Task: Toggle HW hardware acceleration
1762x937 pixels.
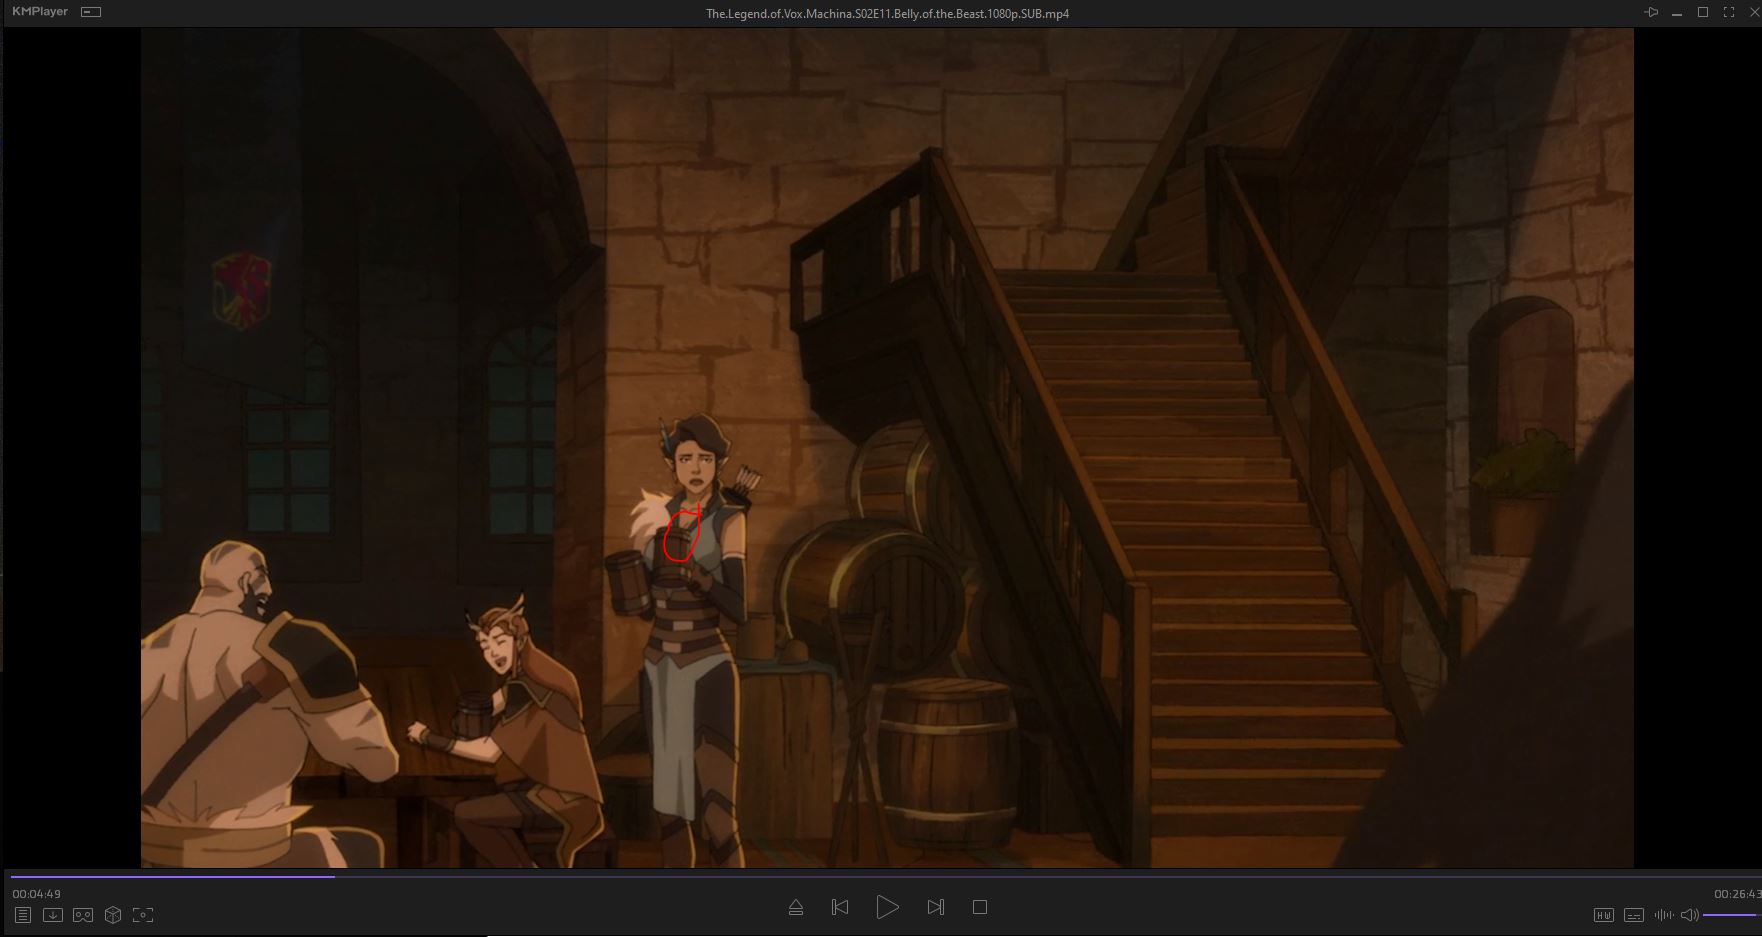Action: pos(1603,915)
